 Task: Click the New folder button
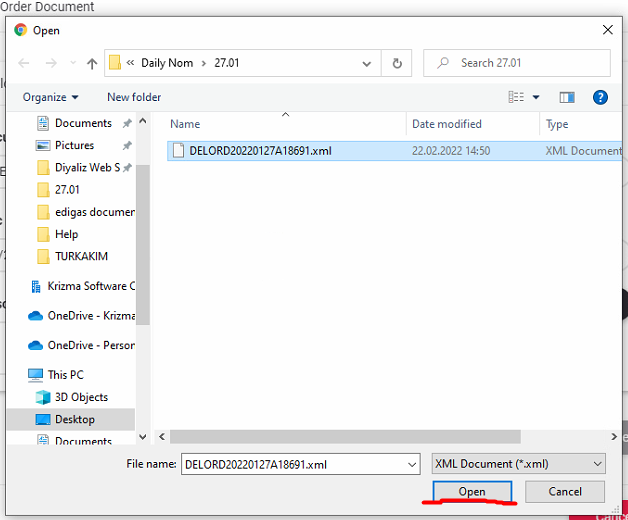(134, 97)
